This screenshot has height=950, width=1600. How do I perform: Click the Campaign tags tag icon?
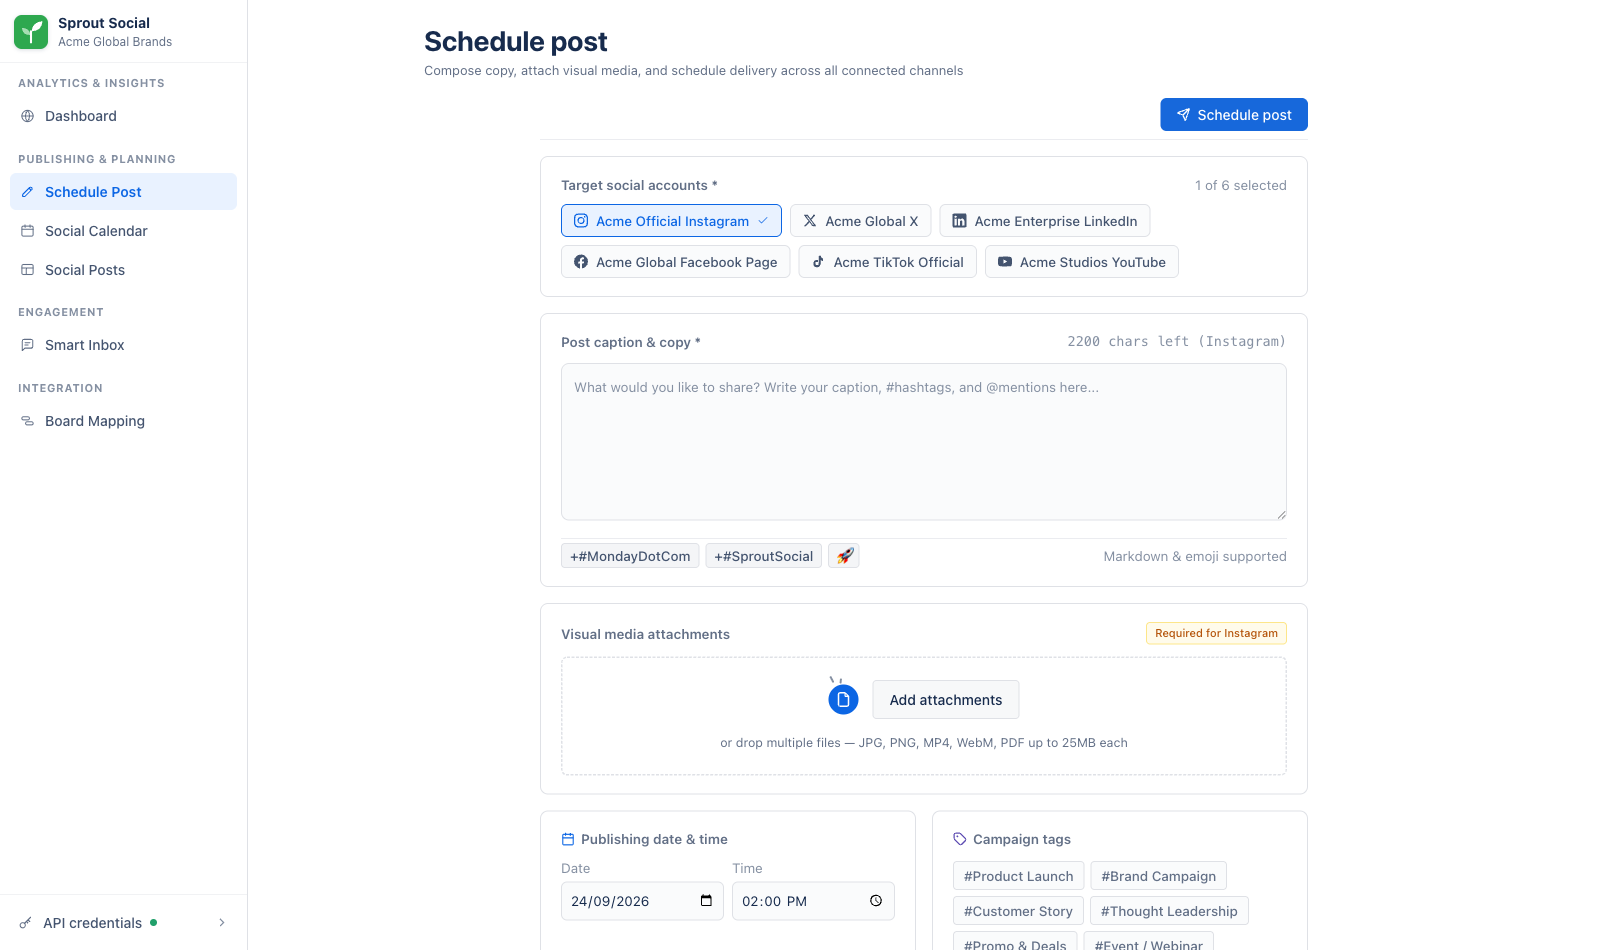coord(960,839)
